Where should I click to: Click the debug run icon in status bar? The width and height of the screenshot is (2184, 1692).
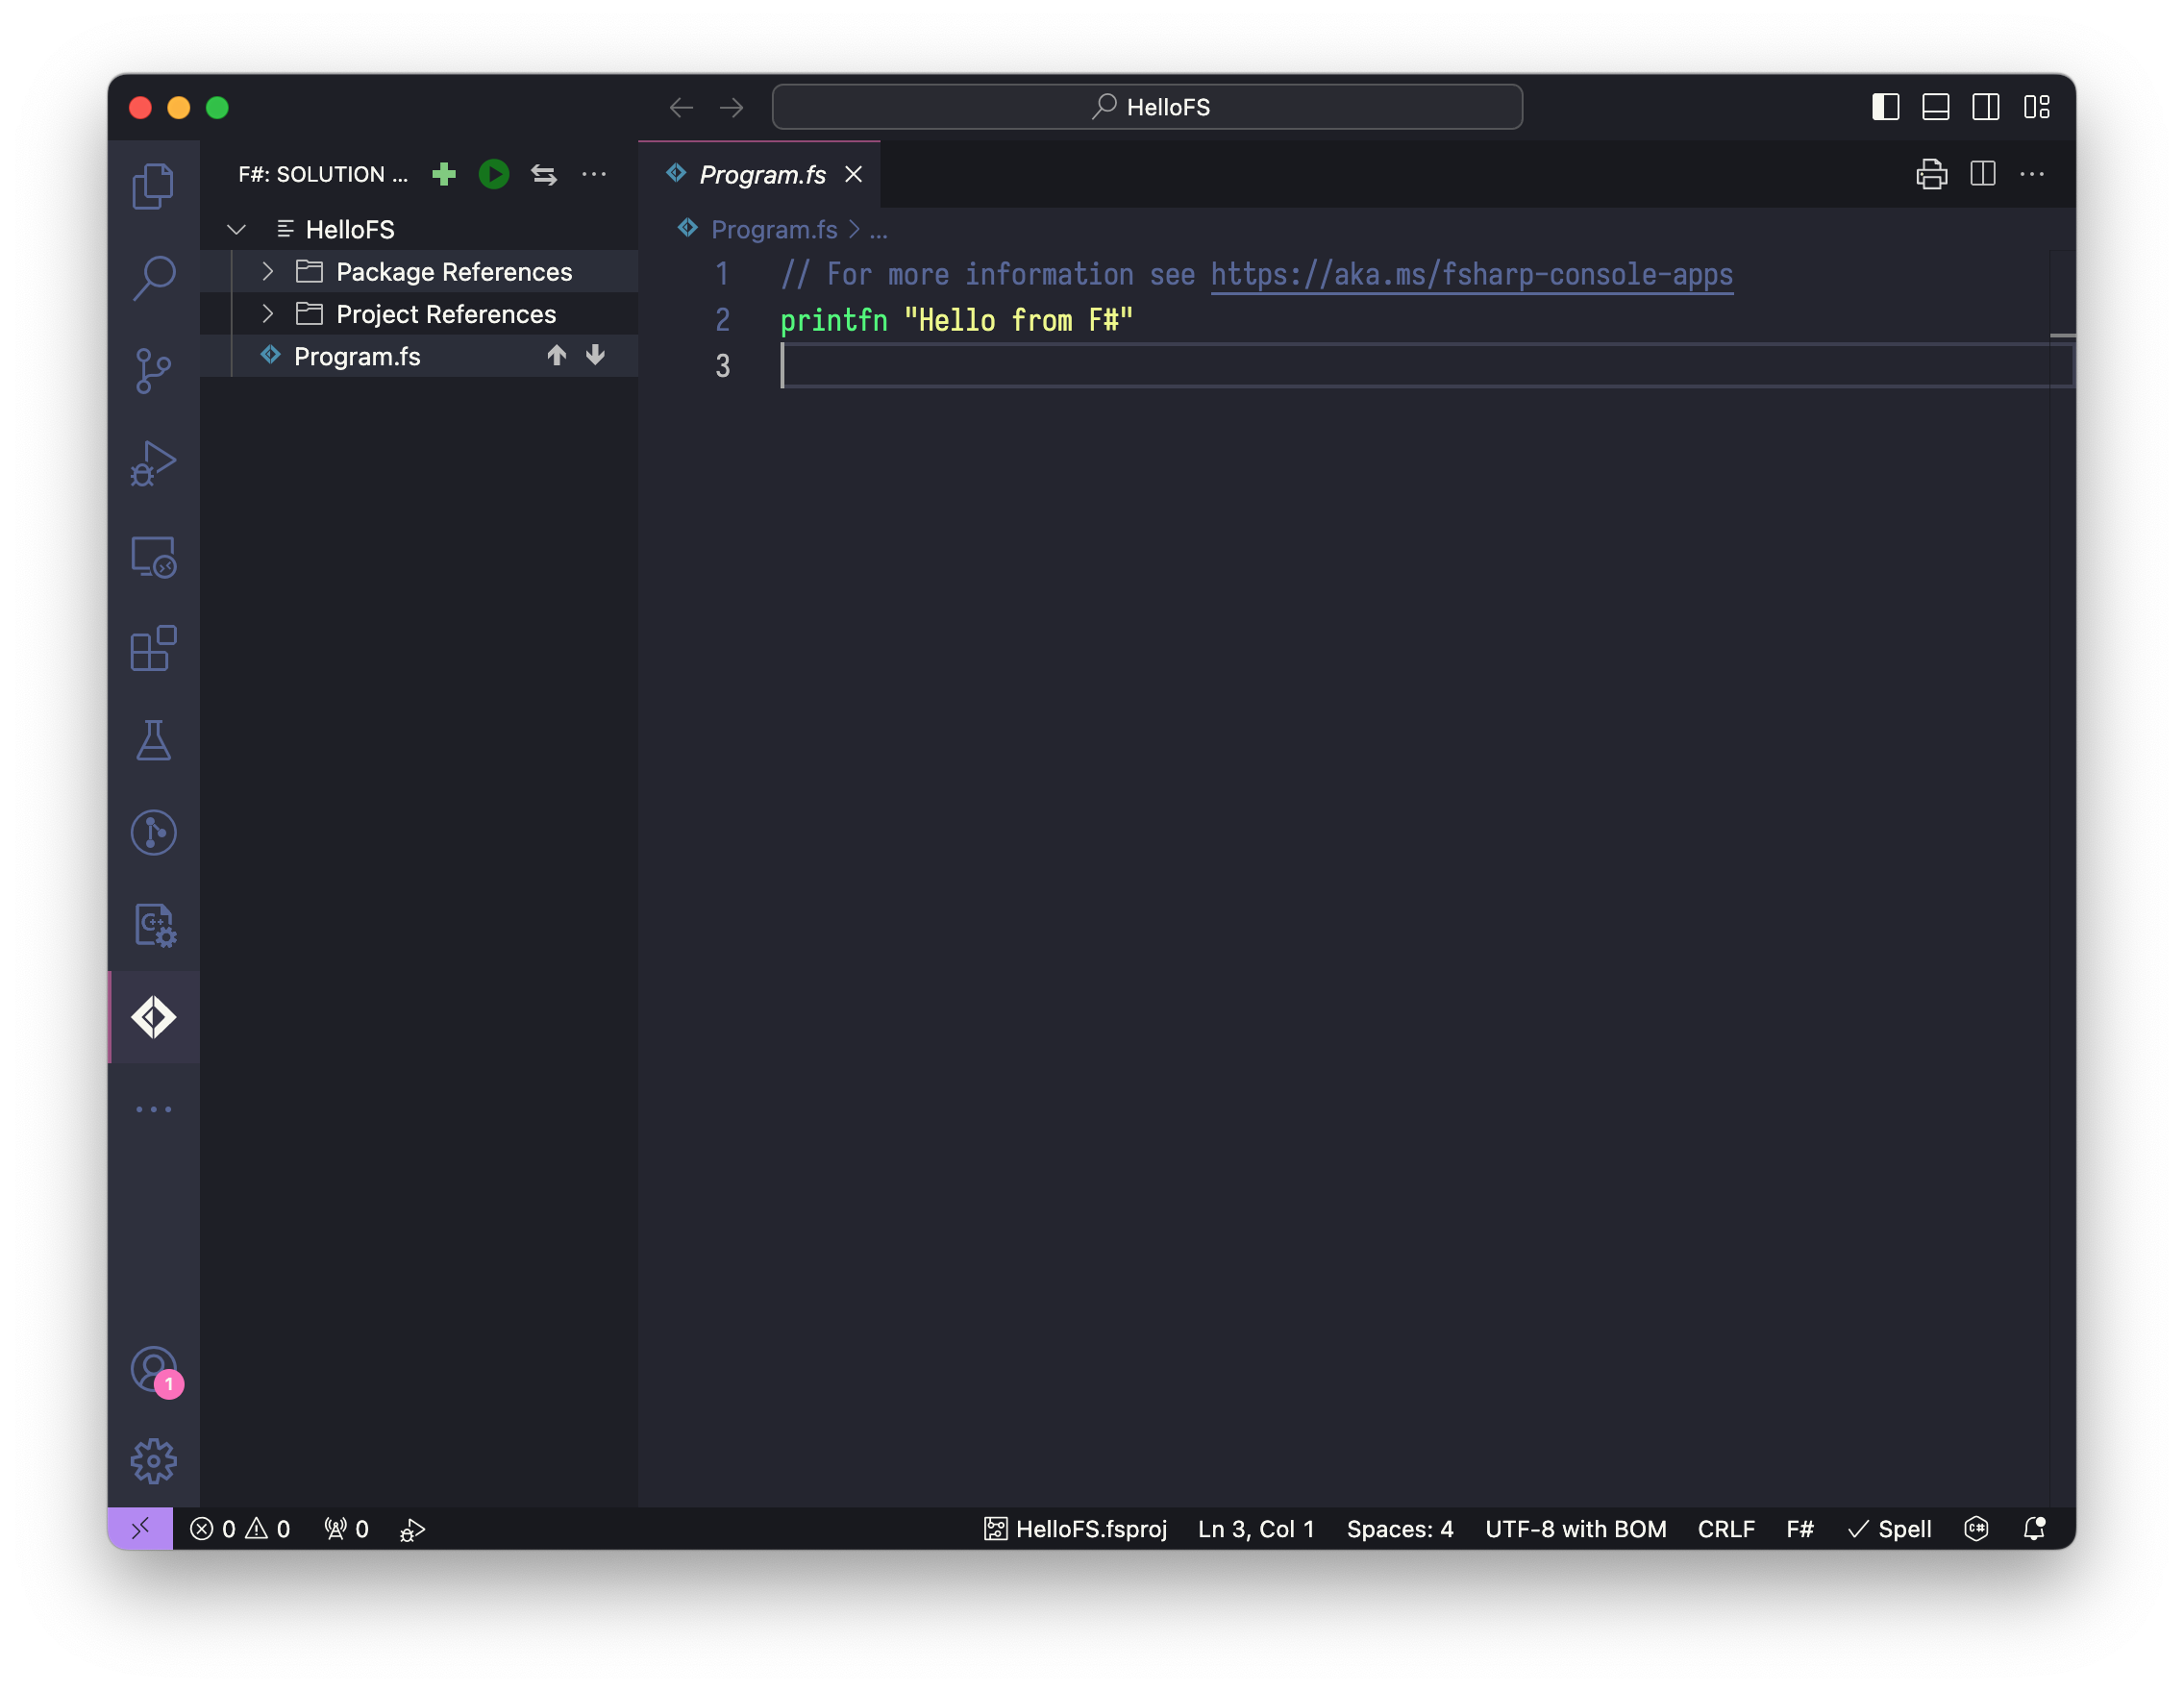pyautogui.click(x=412, y=1529)
